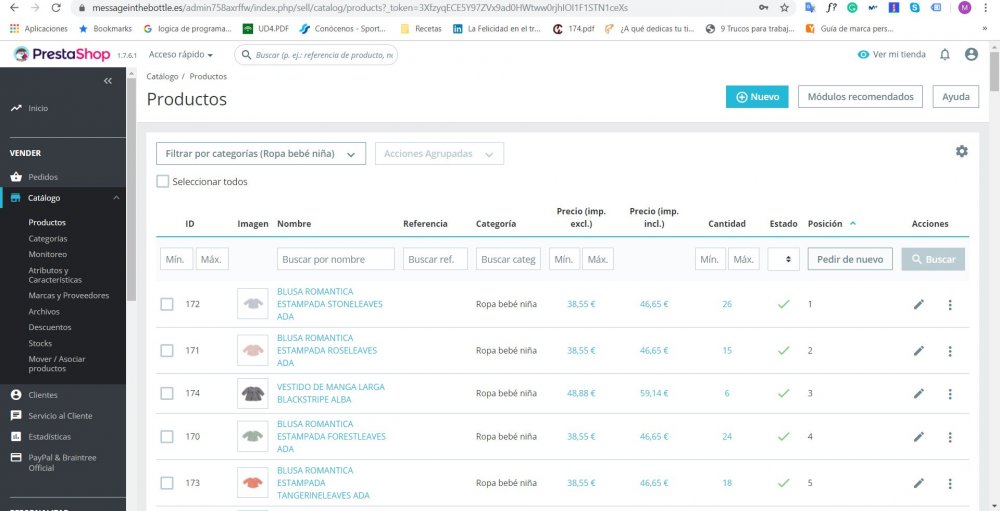Click the Buscar por nombre input field
Viewport: 1000px width, 511px height.
[335, 259]
